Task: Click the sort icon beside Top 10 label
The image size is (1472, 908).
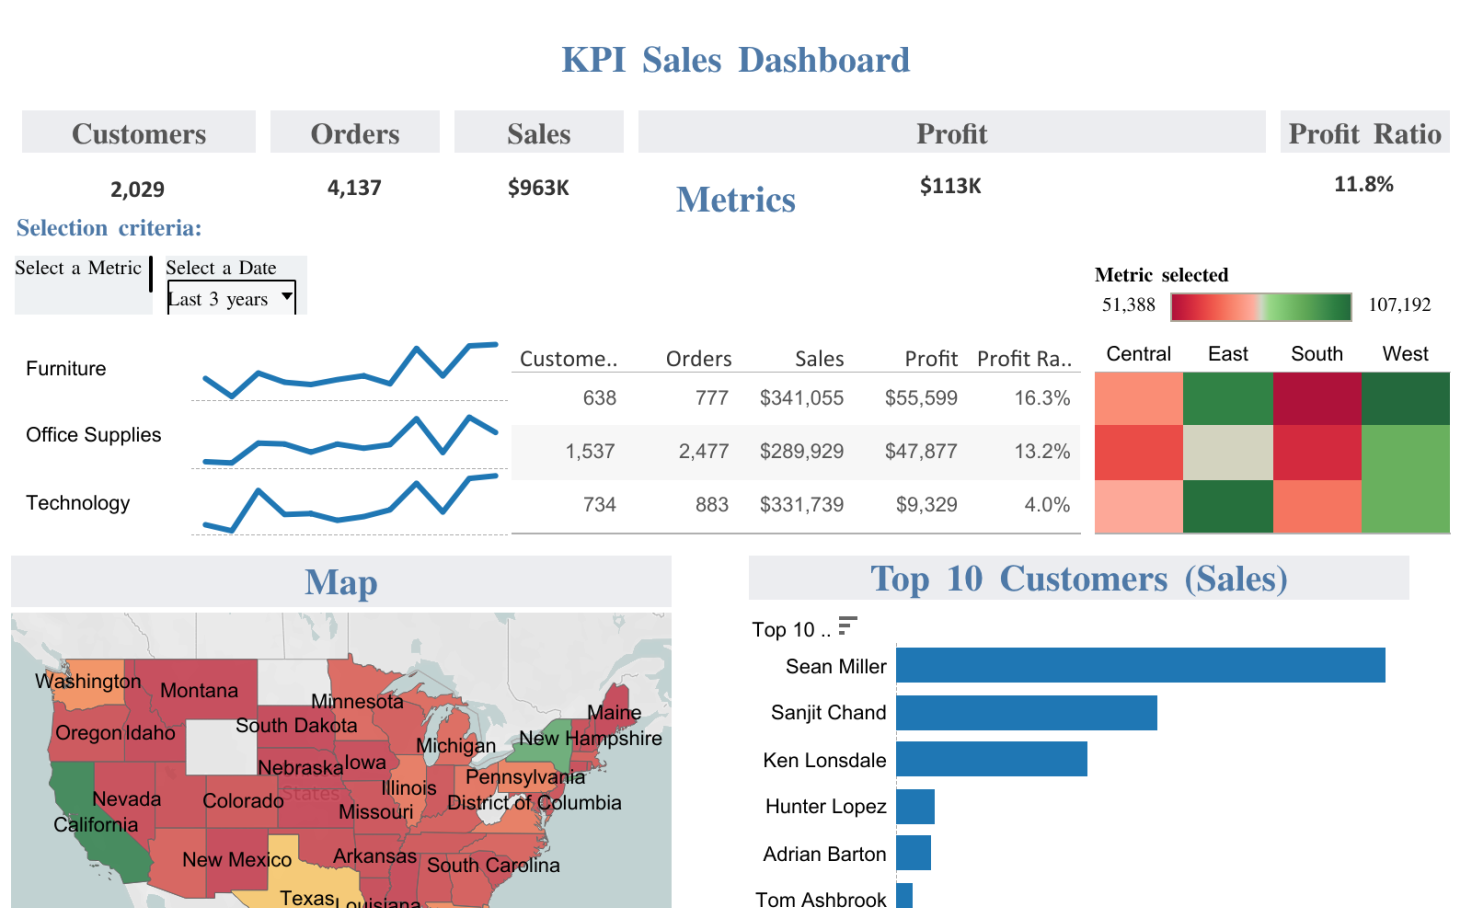Action: tap(847, 625)
